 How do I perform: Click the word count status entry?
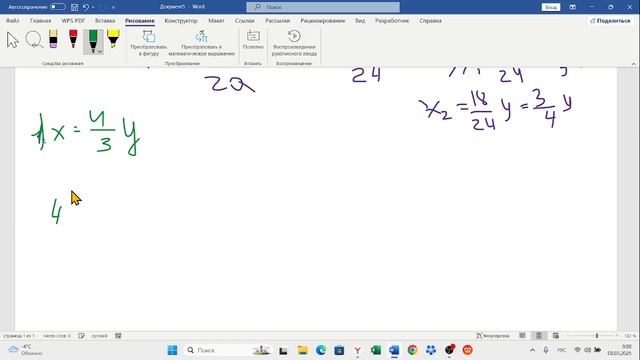(x=57, y=336)
